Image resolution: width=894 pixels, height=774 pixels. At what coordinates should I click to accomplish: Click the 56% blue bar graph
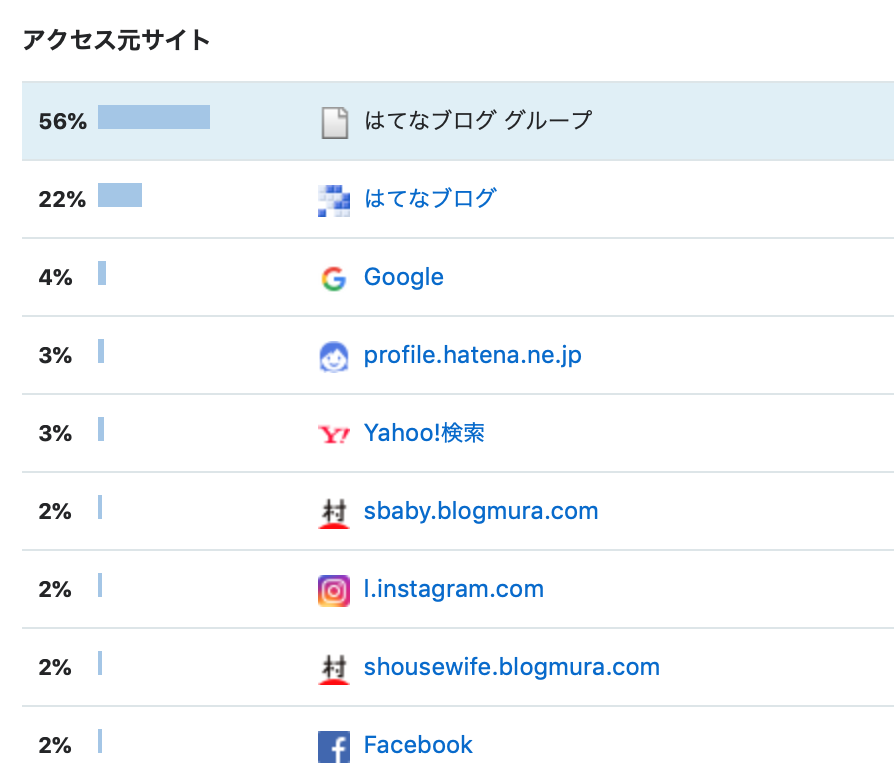154,117
